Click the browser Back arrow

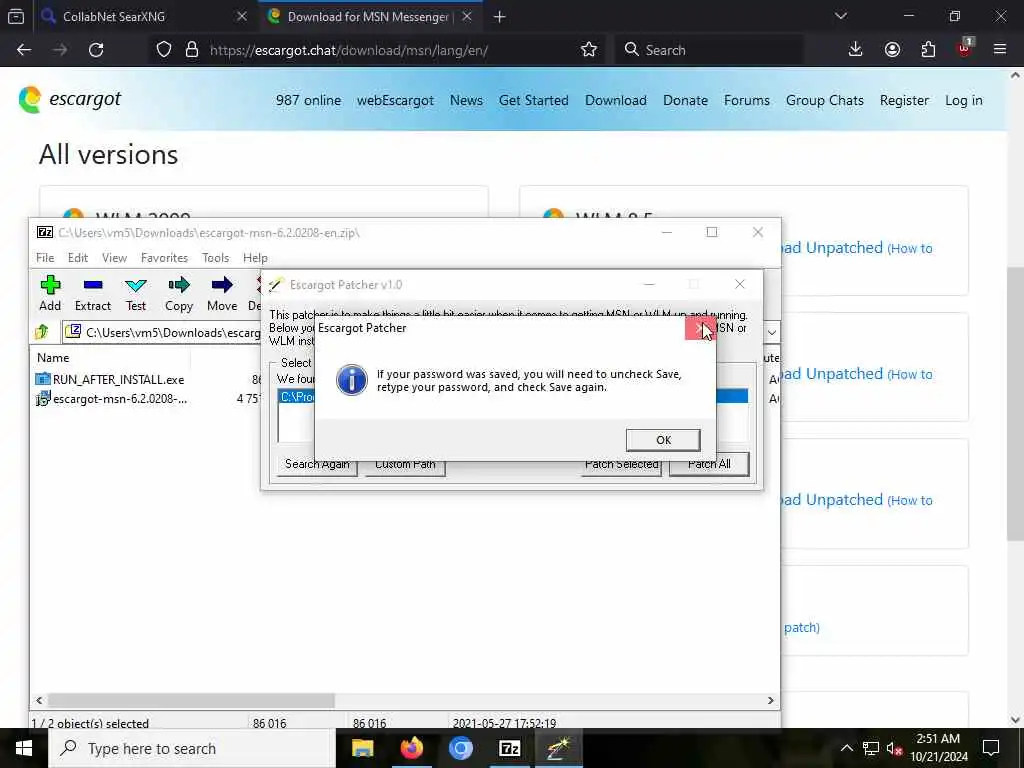(24, 50)
